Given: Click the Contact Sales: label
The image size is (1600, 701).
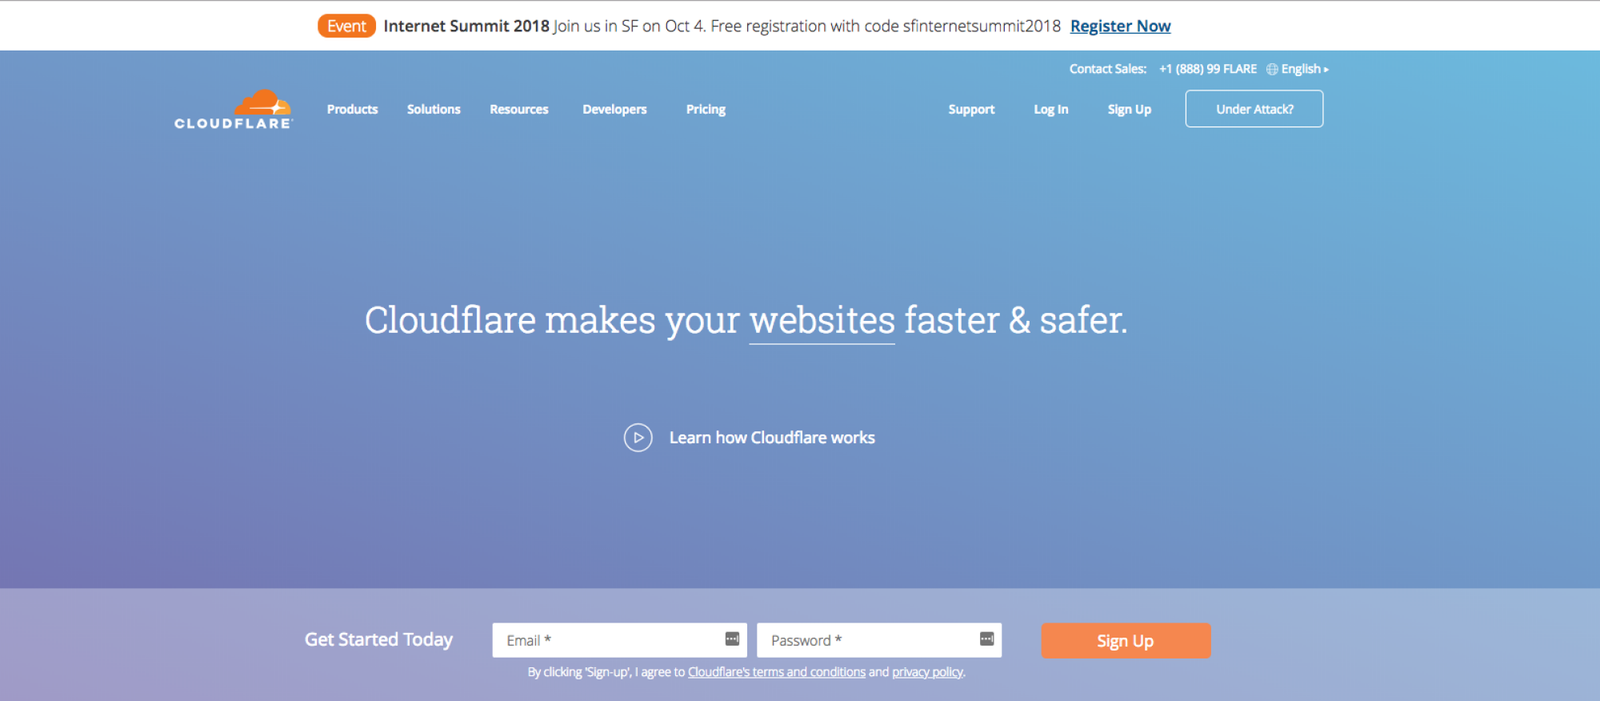Looking at the screenshot, I should click(1108, 69).
